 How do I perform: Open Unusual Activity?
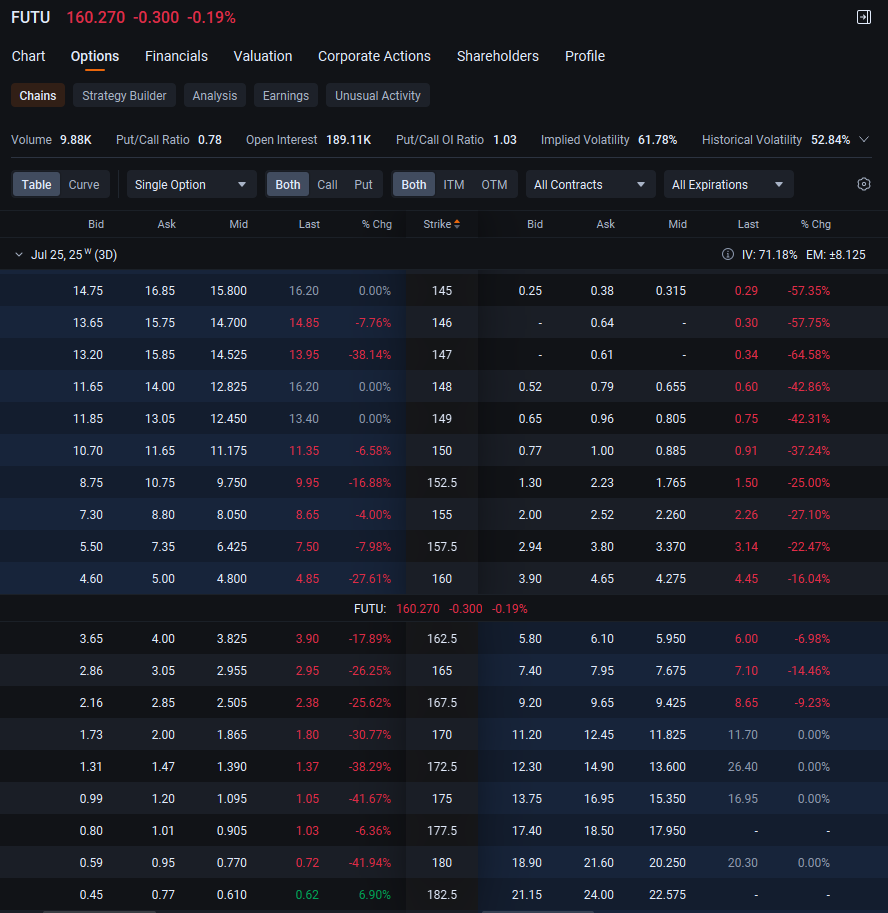tap(378, 95)
